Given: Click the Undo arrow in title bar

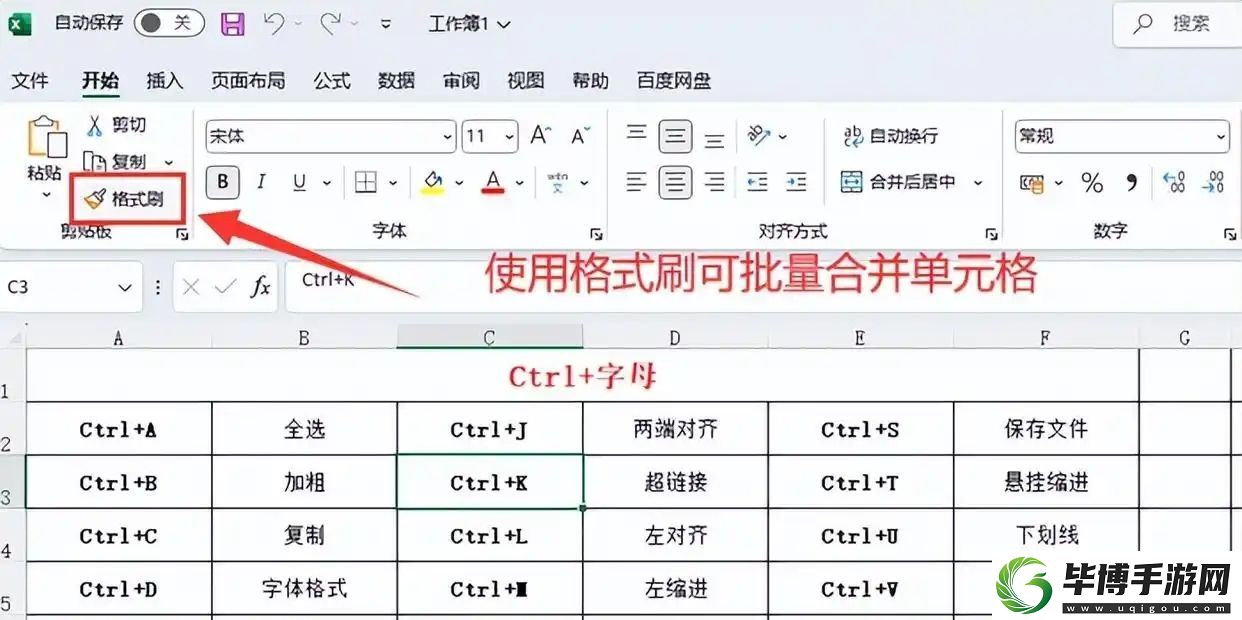Looking at the screenshot, I should coord(274,24).
